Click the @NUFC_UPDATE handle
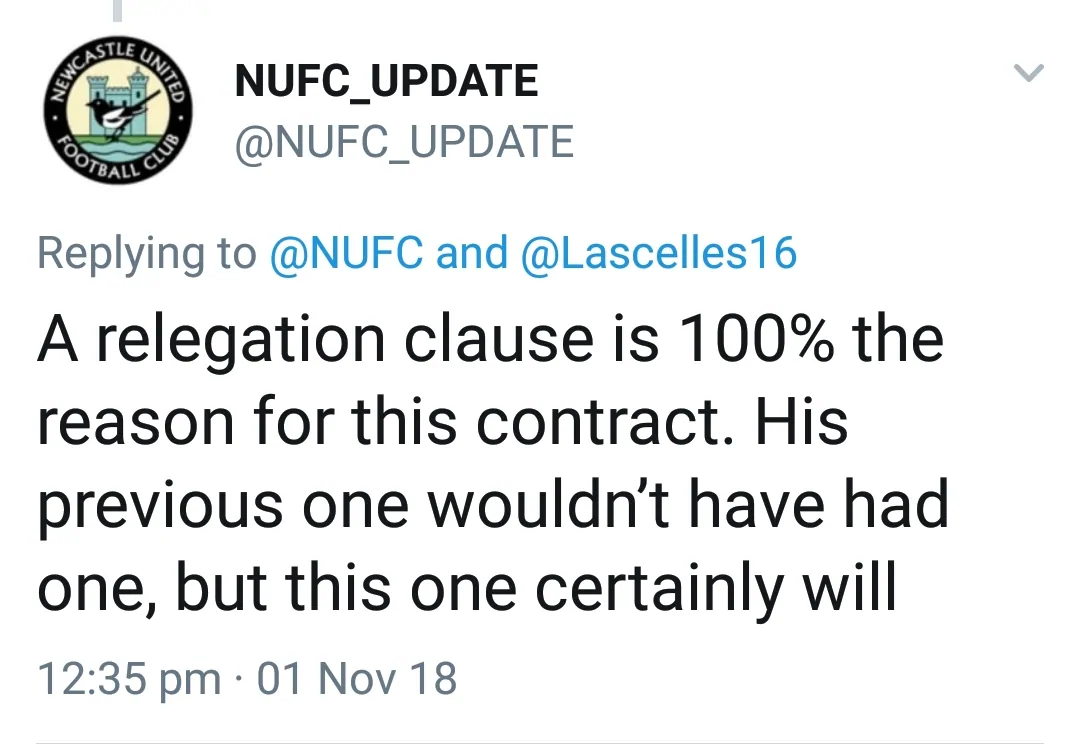 point(404,142)
